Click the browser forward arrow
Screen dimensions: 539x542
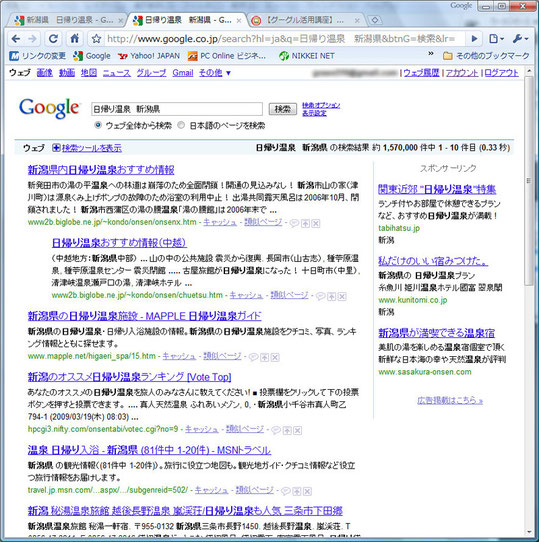(x=33, y=39)
